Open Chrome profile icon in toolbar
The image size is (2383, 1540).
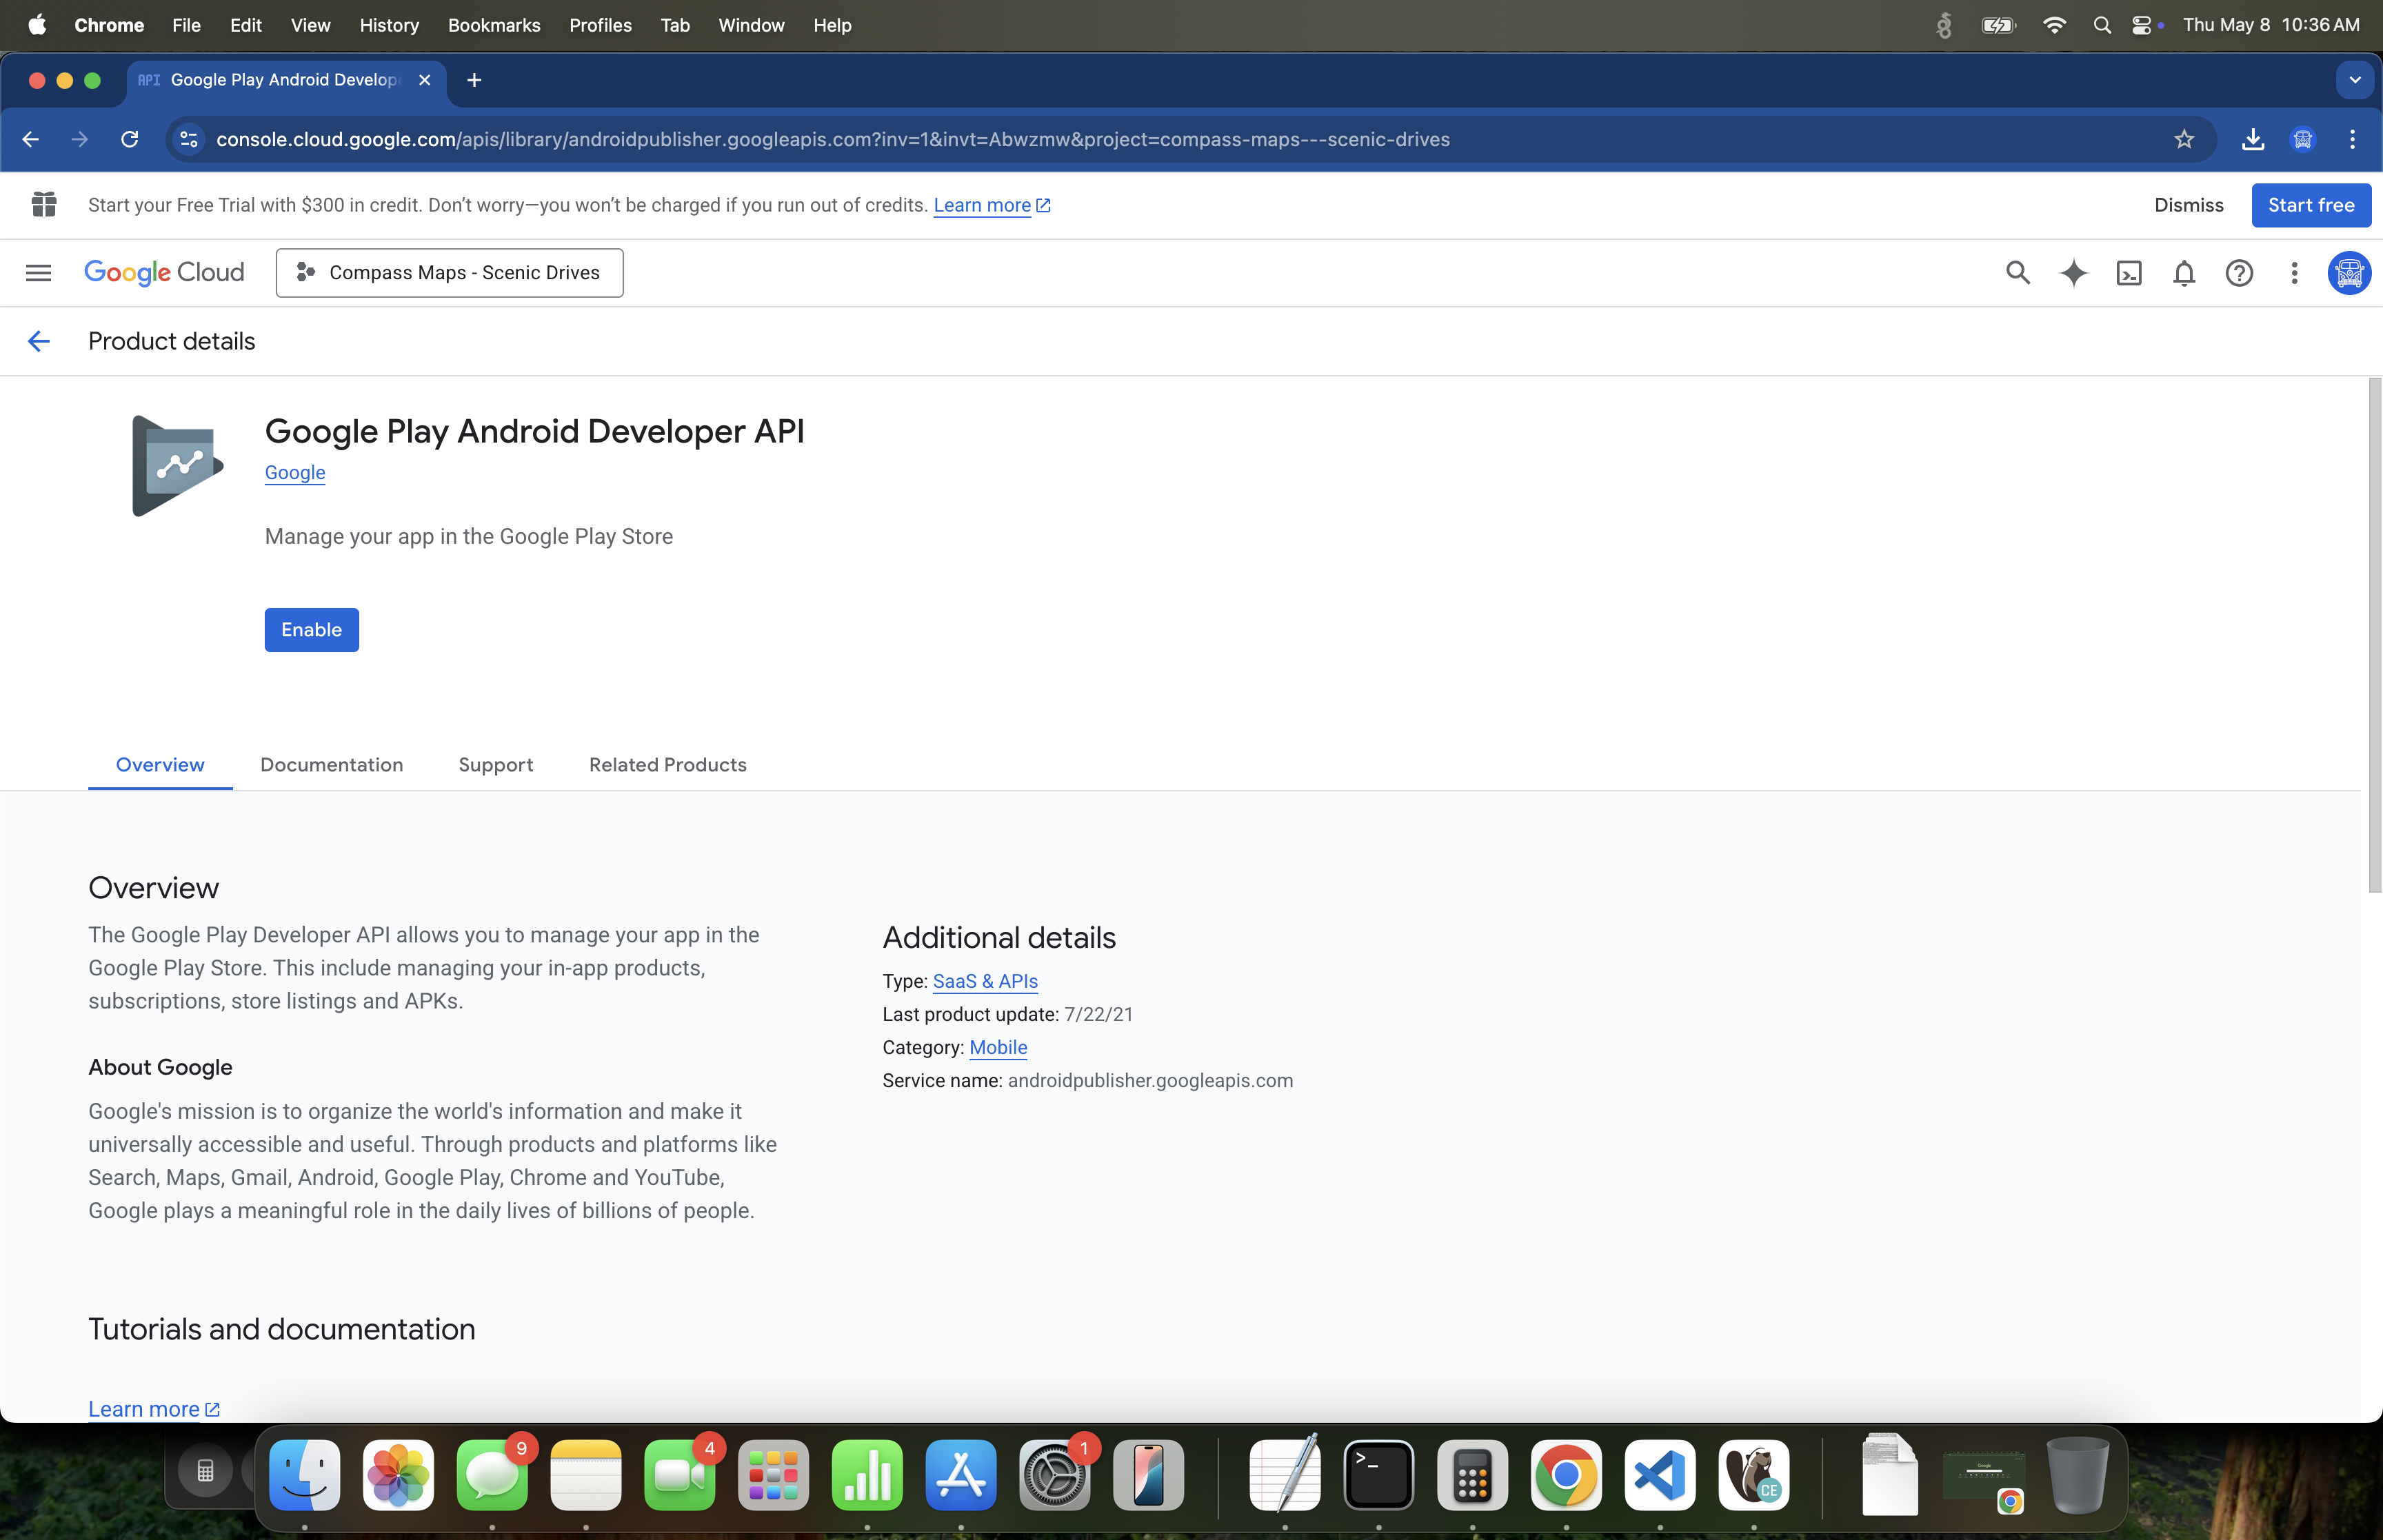coord(2303,139)
